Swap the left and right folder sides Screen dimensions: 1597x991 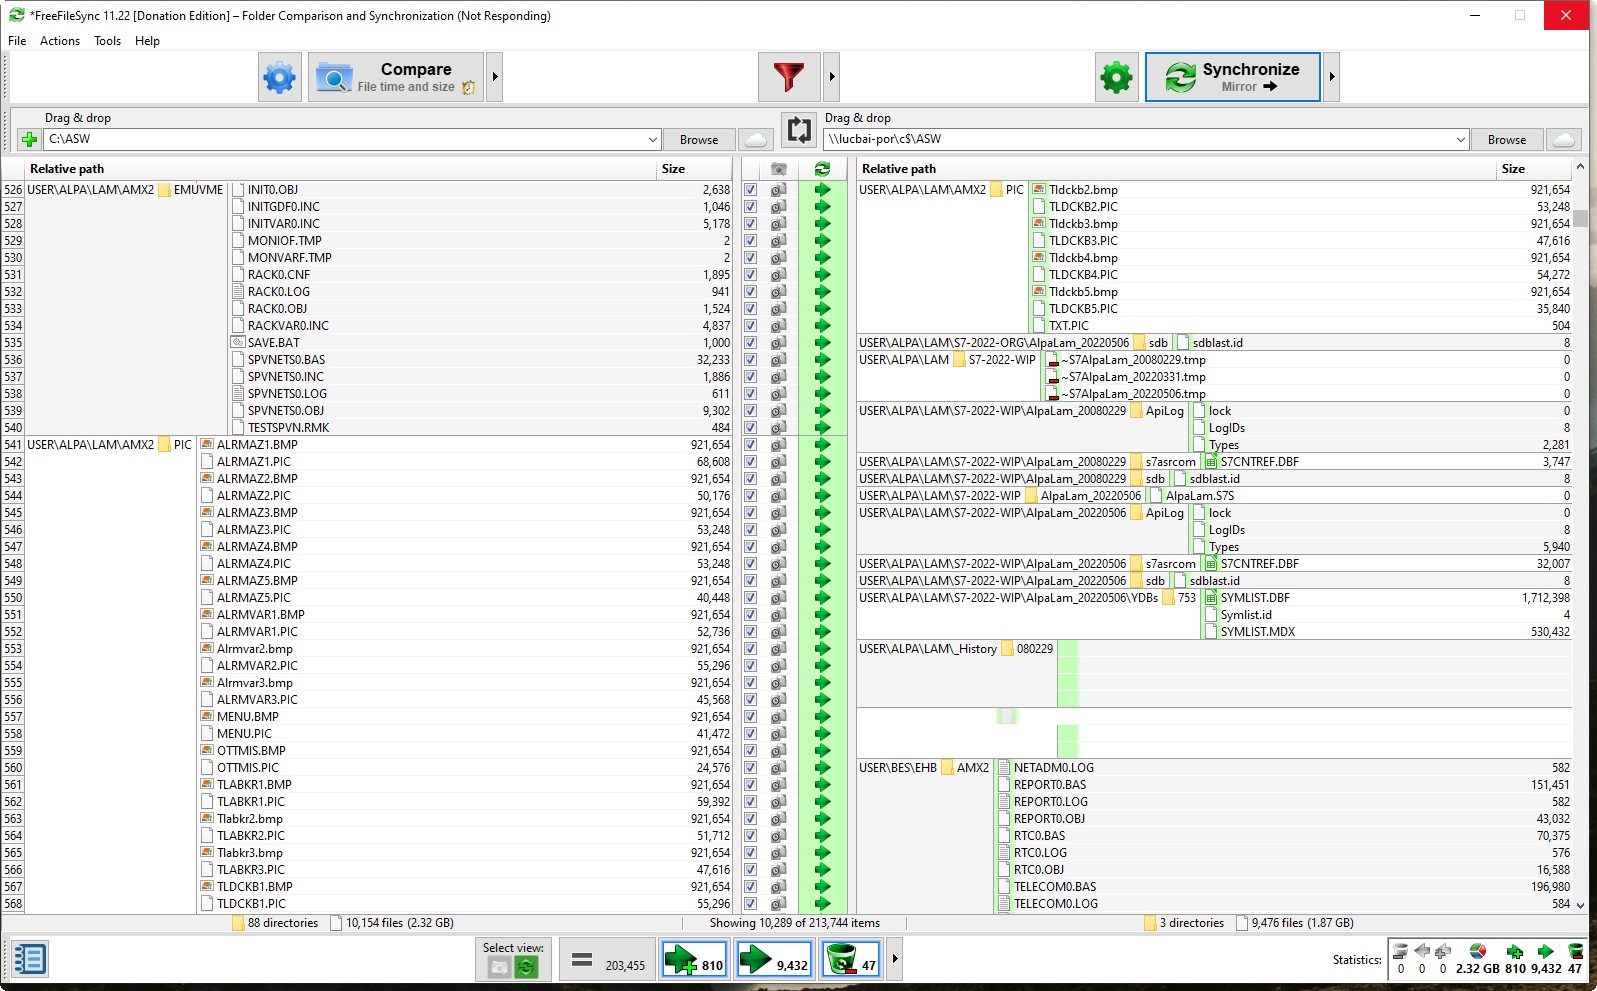(798, 130)
